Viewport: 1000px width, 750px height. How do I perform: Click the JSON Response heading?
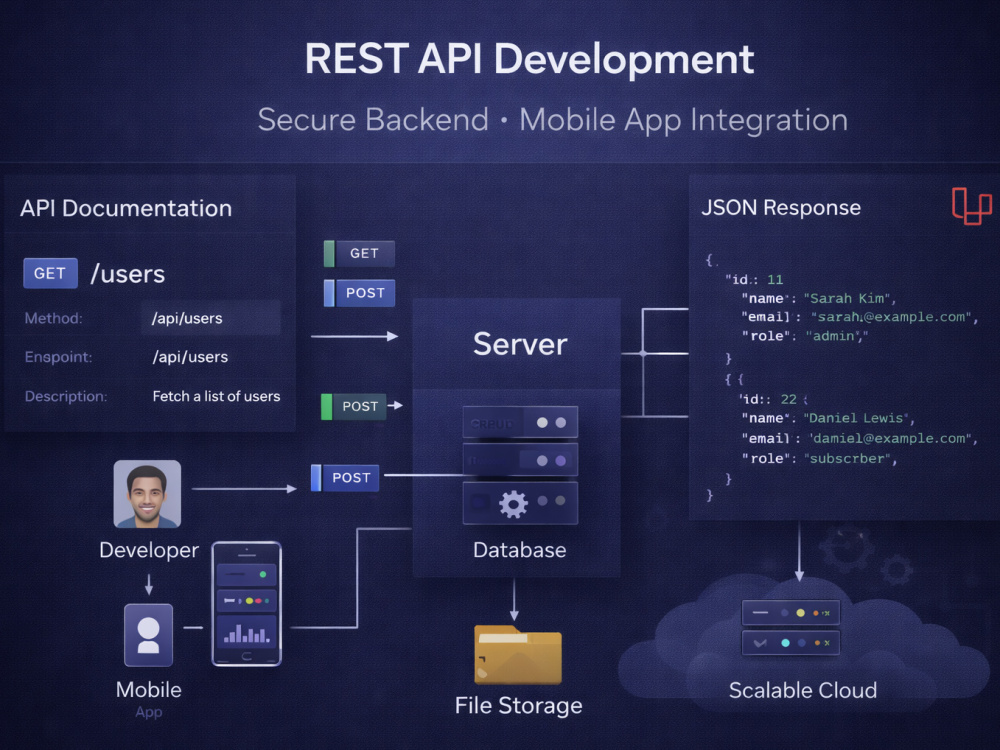coord(781,207)
